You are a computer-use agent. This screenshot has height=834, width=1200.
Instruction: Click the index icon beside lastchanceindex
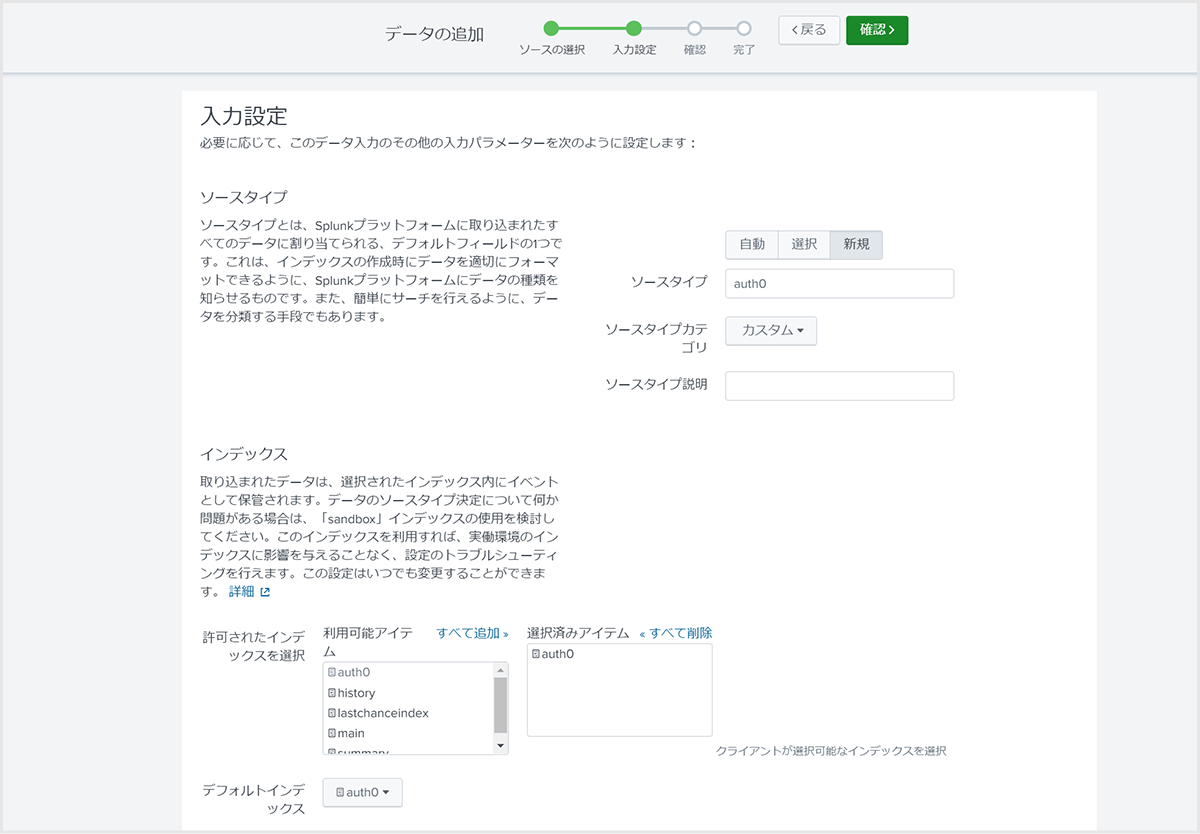[332, 713]
